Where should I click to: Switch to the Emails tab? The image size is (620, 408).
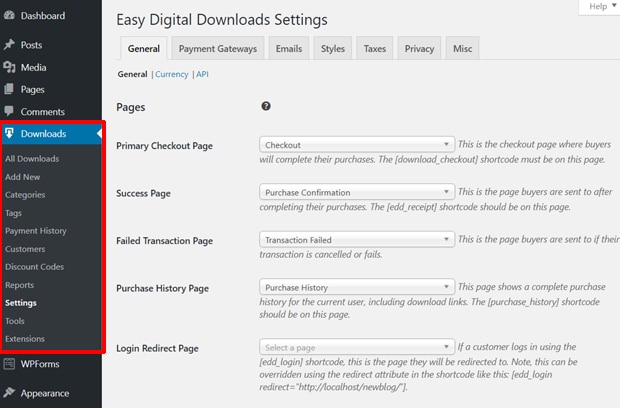click(289, 49)
